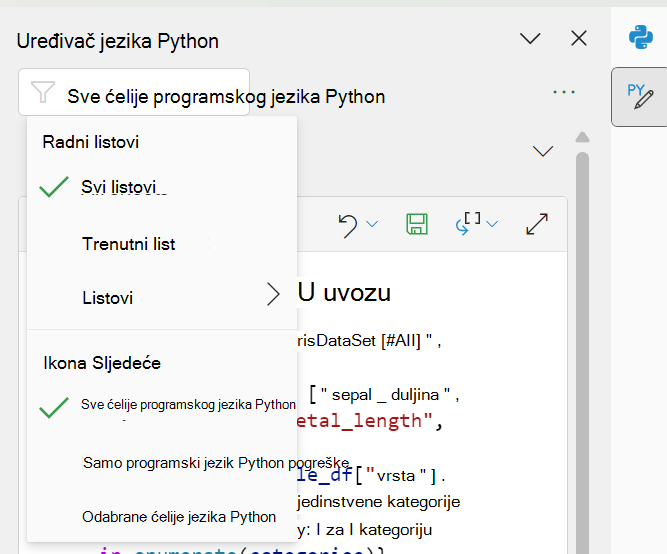Open the Listovi menu entry

coord(162,298)
